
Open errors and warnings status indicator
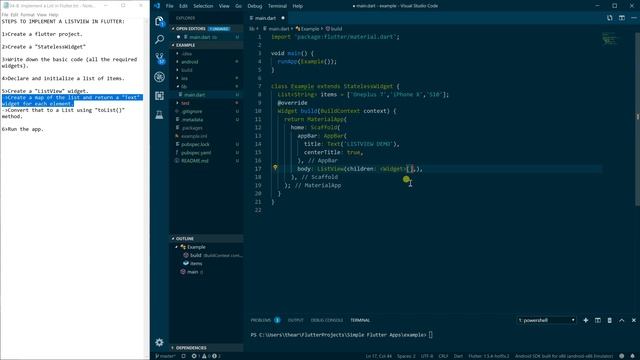pos(206,356)
